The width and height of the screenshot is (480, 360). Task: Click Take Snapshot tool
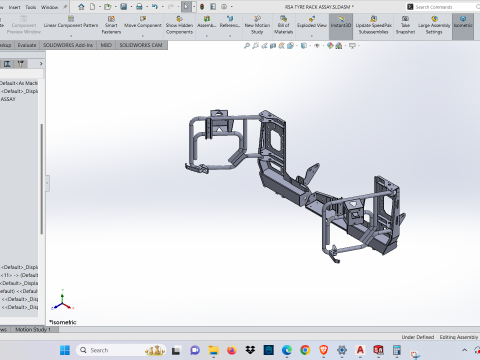(x=405, y=25)
